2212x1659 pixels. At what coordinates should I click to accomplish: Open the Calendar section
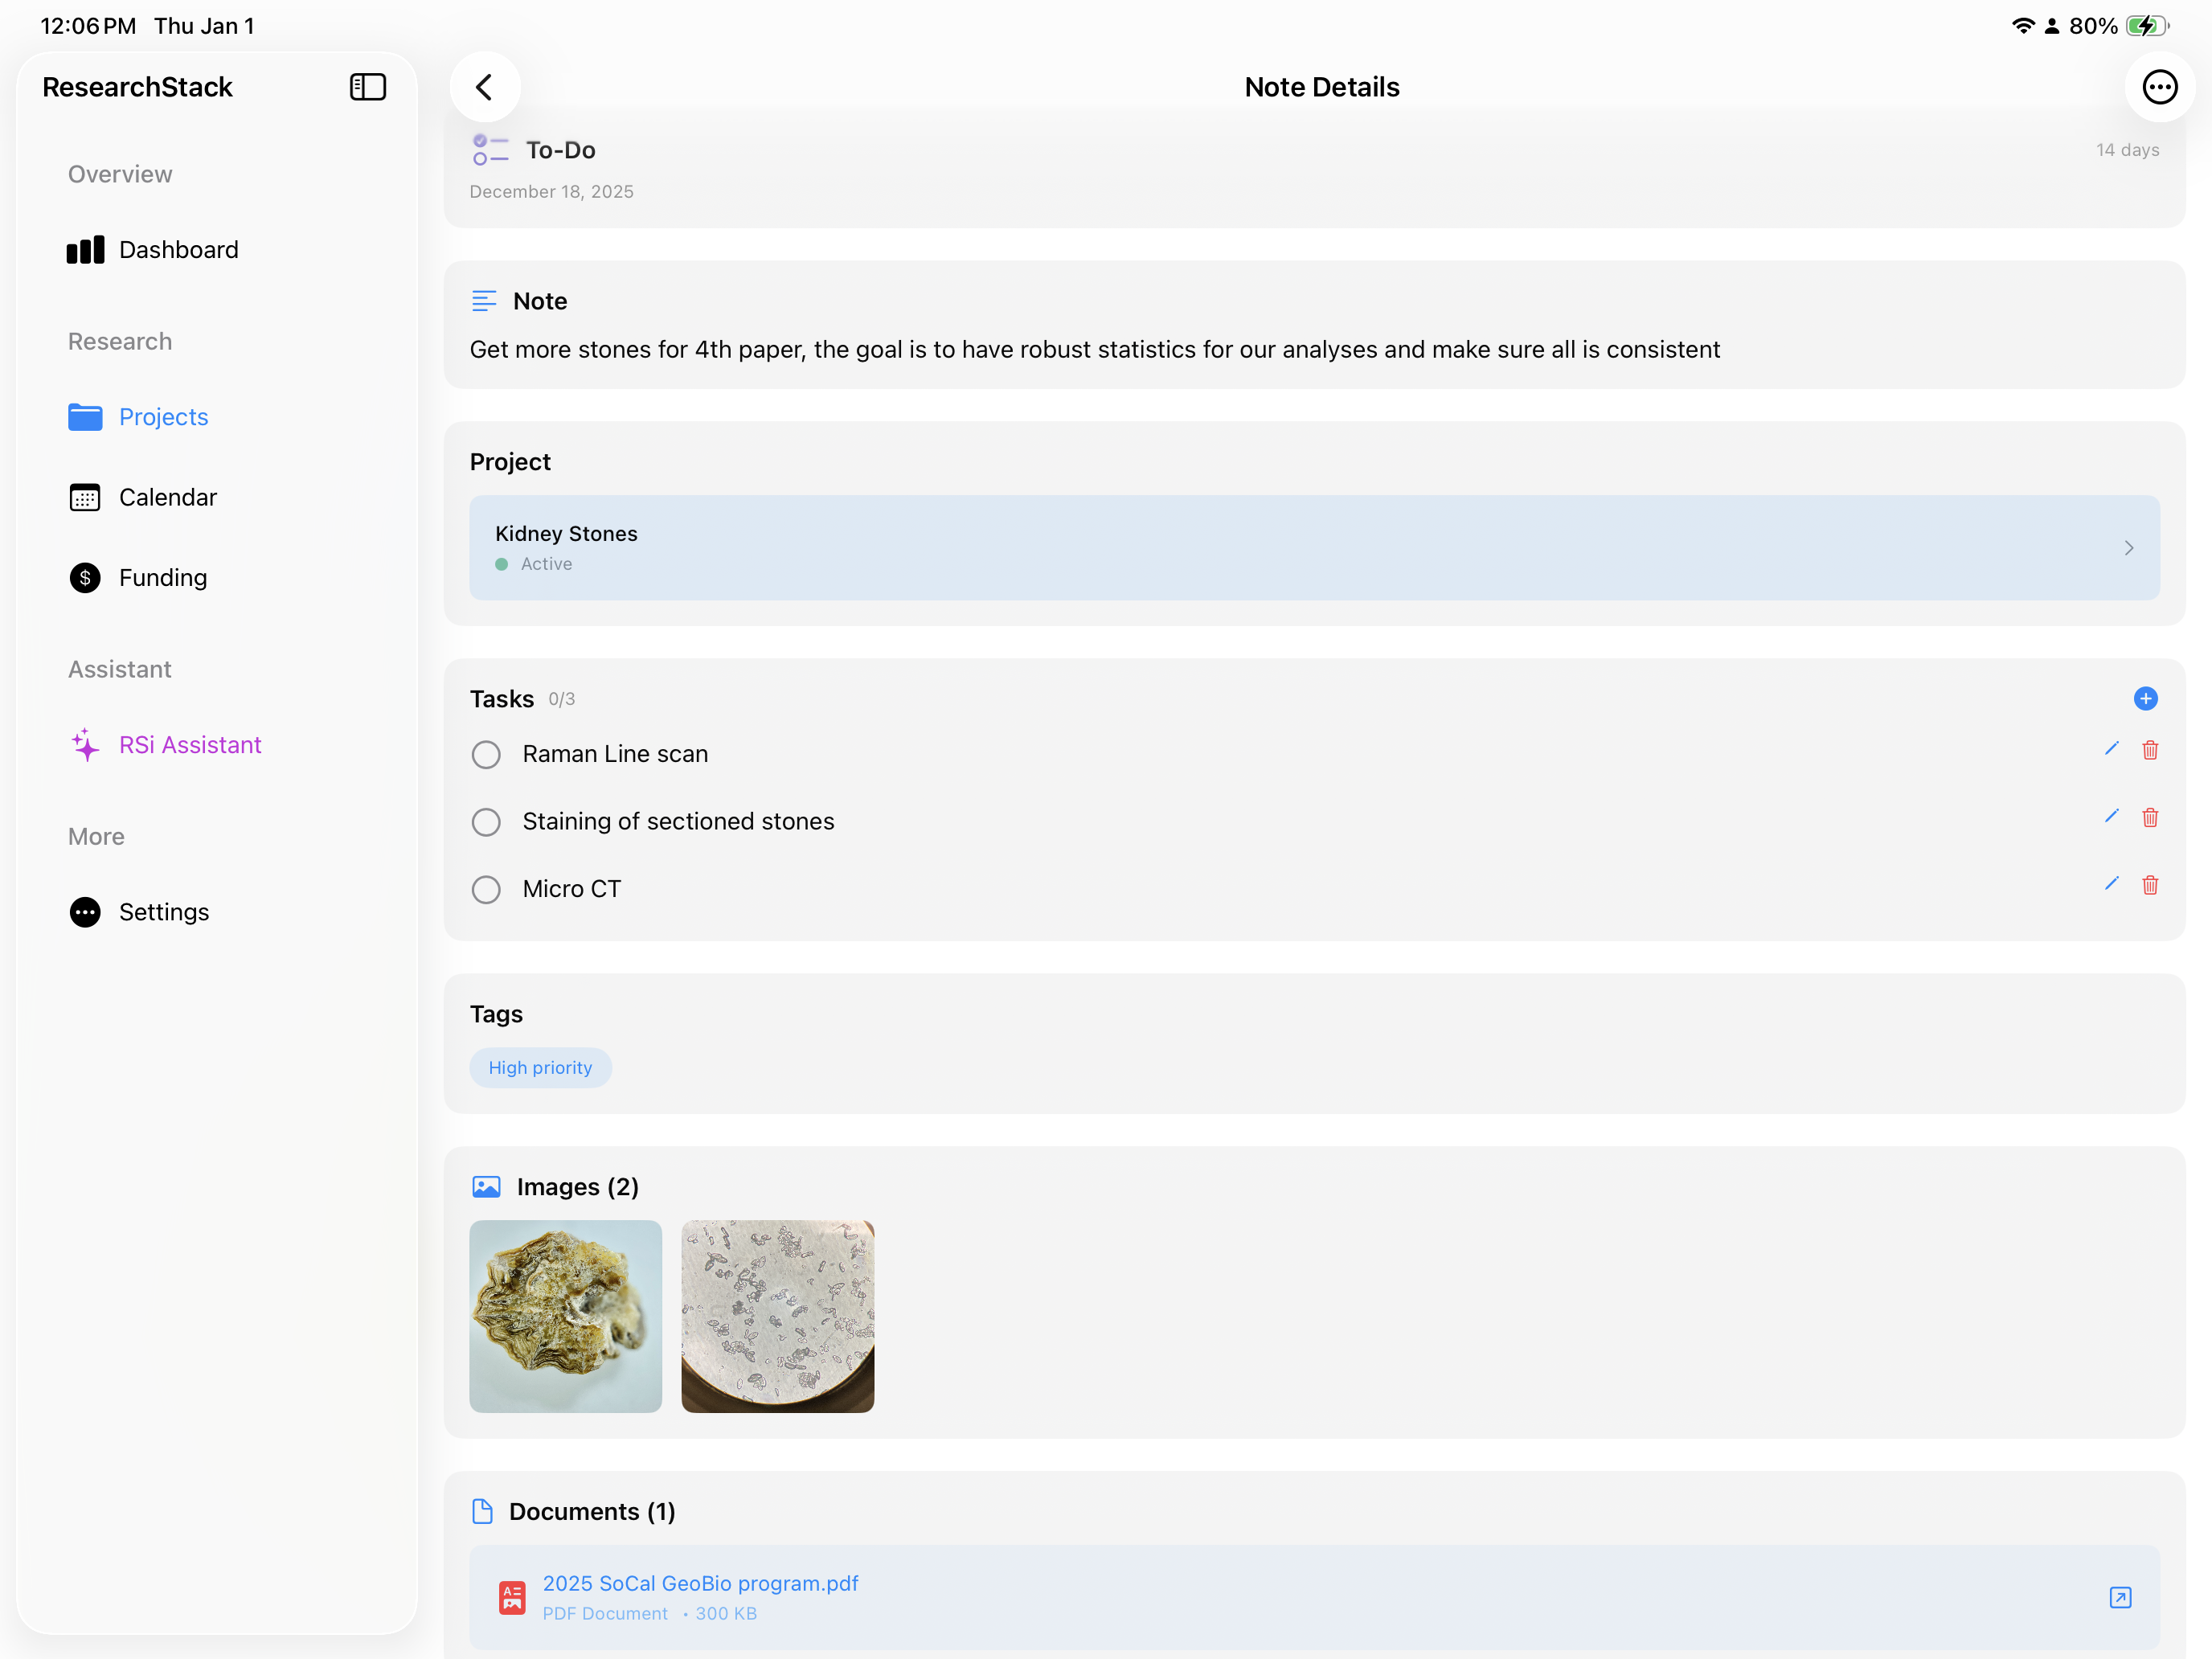(x=167, y=497)
